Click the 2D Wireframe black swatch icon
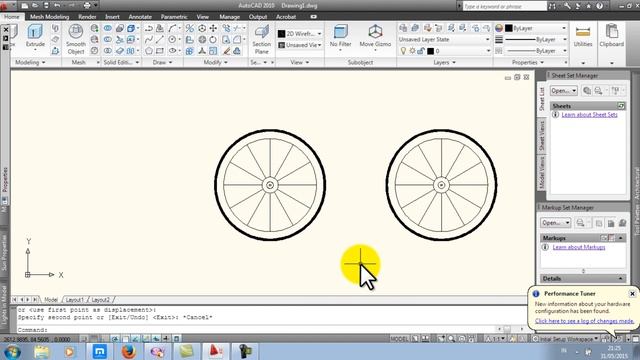640x360 pixels. pos(281,34)
